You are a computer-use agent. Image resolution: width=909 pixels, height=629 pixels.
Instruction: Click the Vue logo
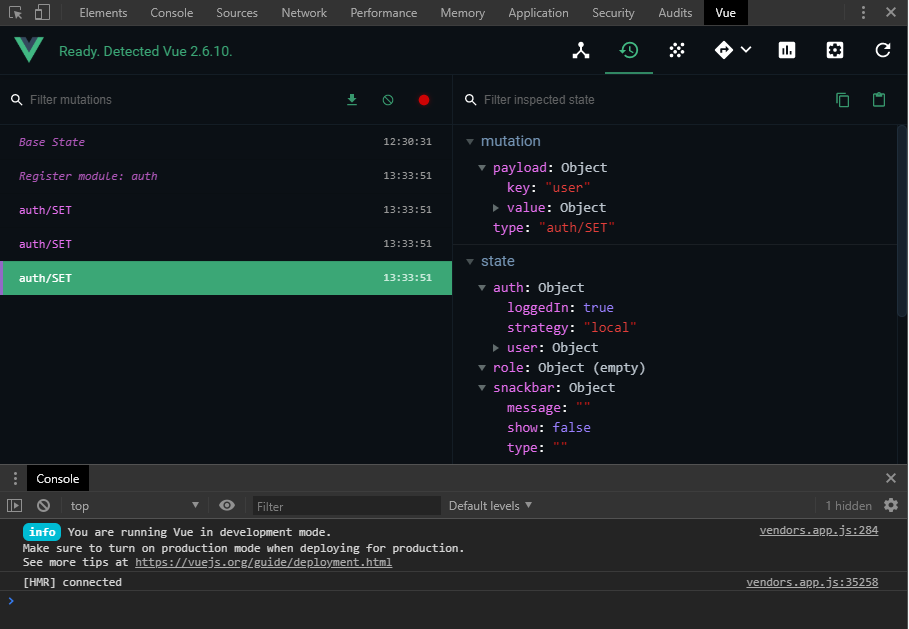pos(28,49)
